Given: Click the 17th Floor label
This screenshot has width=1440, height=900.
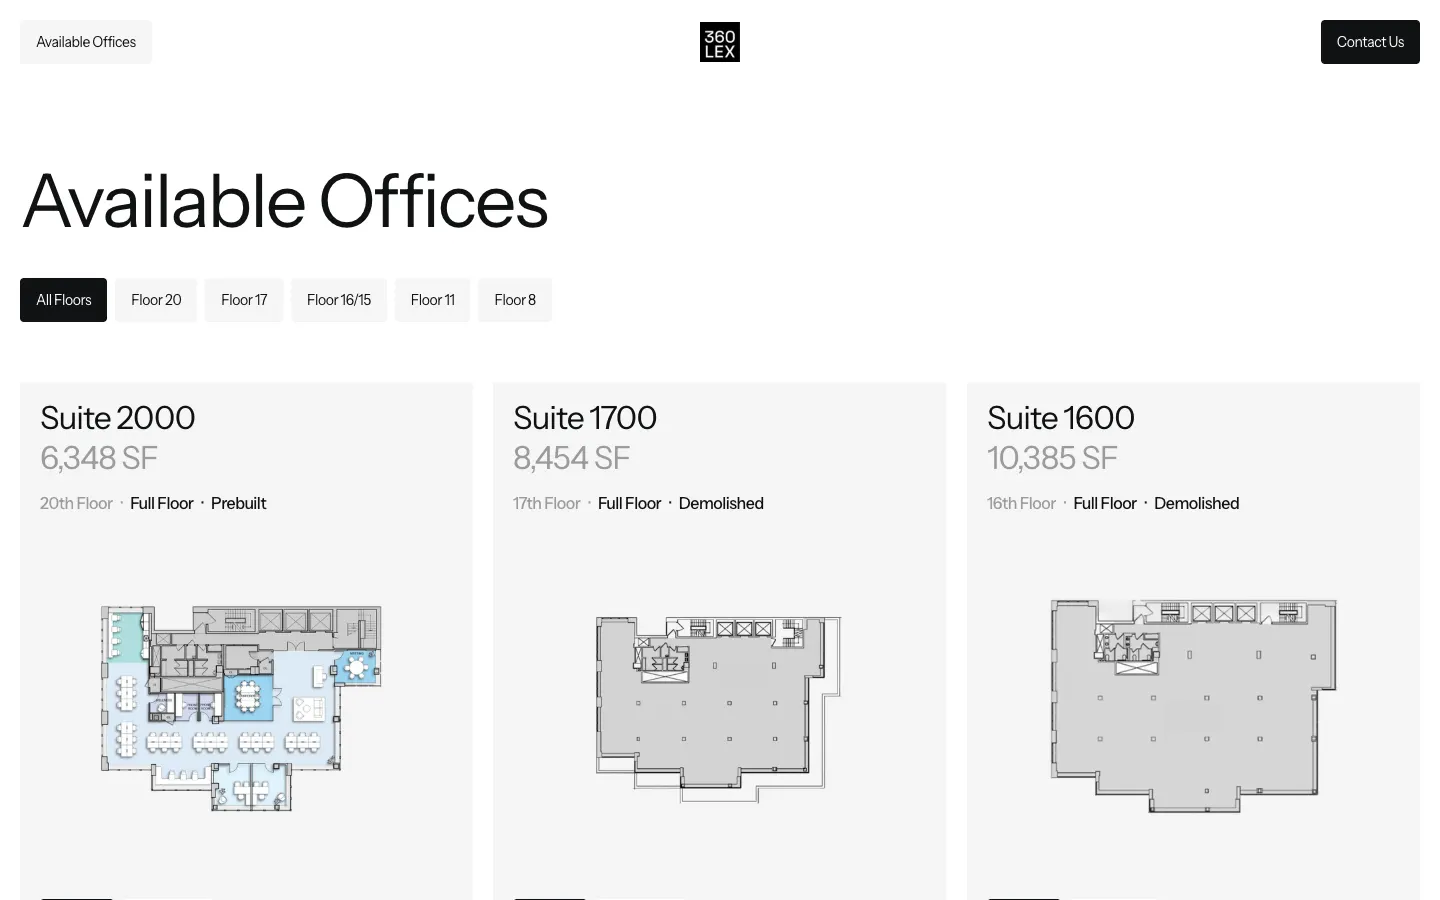Looking at the screenshot, I should coord(547,504).
